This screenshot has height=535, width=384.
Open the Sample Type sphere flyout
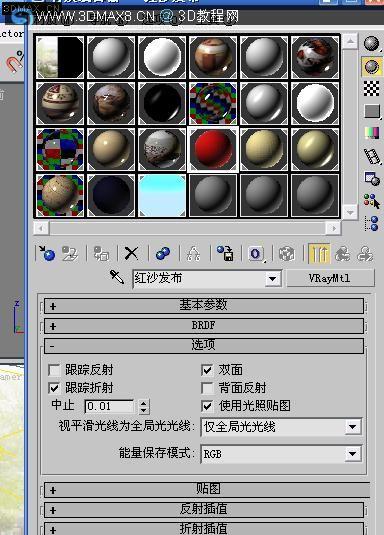tap(371, 44)
